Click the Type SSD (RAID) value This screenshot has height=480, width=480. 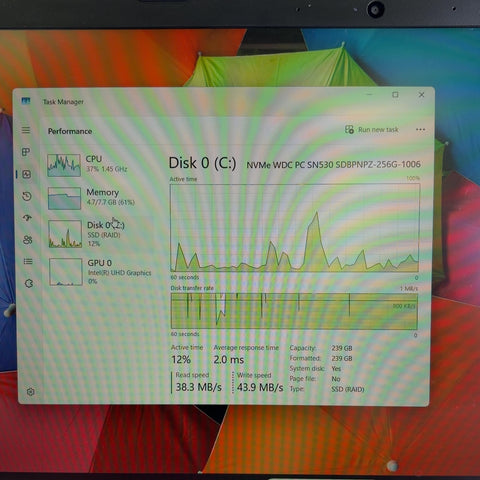tap(348, 389)
